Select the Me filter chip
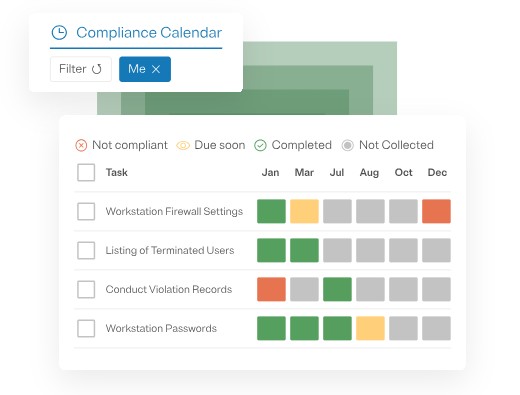This screenshot has height=395, width=520. [x=145, y=69]
